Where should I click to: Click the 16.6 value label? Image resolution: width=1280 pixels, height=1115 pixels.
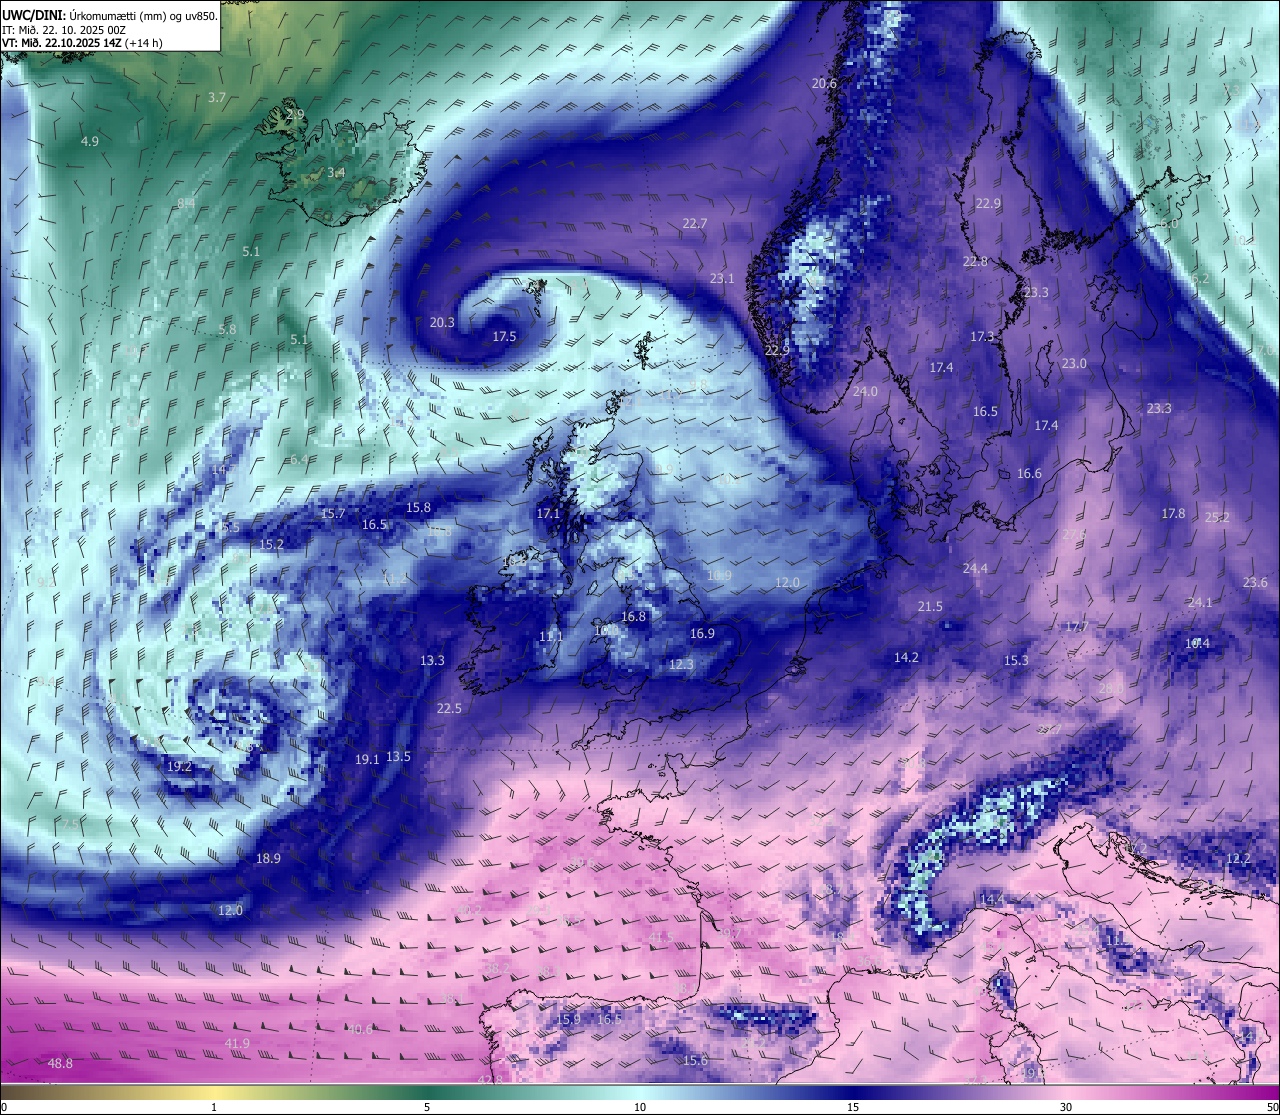1029,474
